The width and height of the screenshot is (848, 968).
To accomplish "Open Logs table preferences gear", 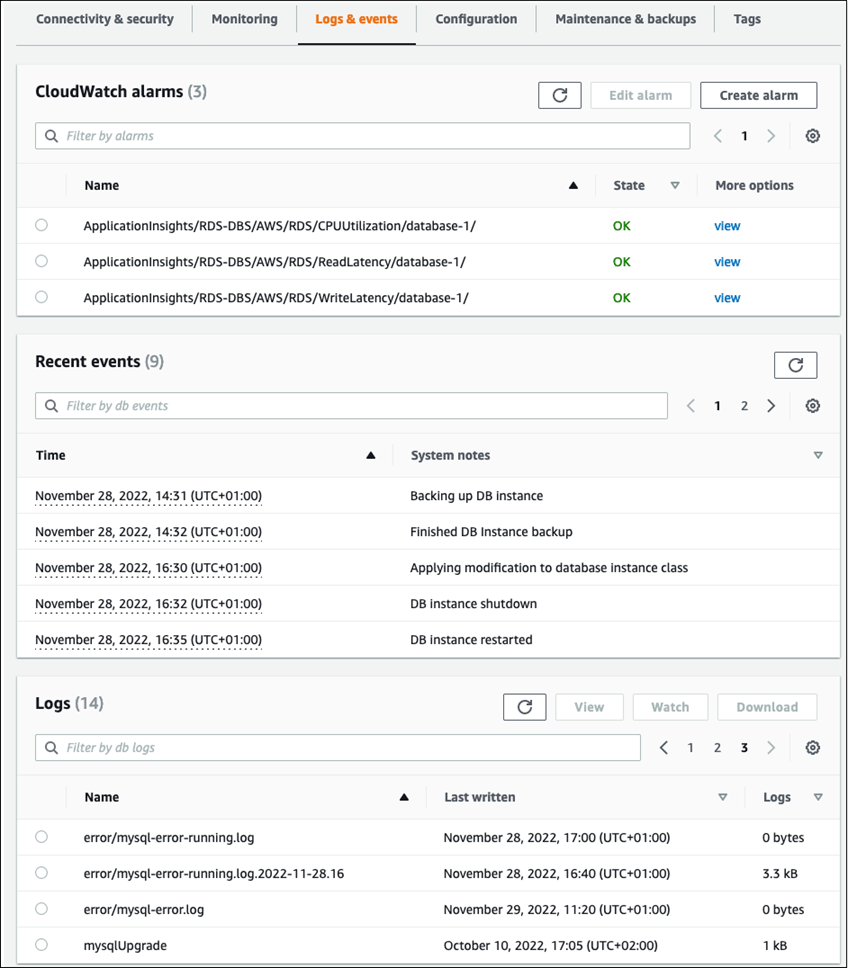I will pos(813,747).
